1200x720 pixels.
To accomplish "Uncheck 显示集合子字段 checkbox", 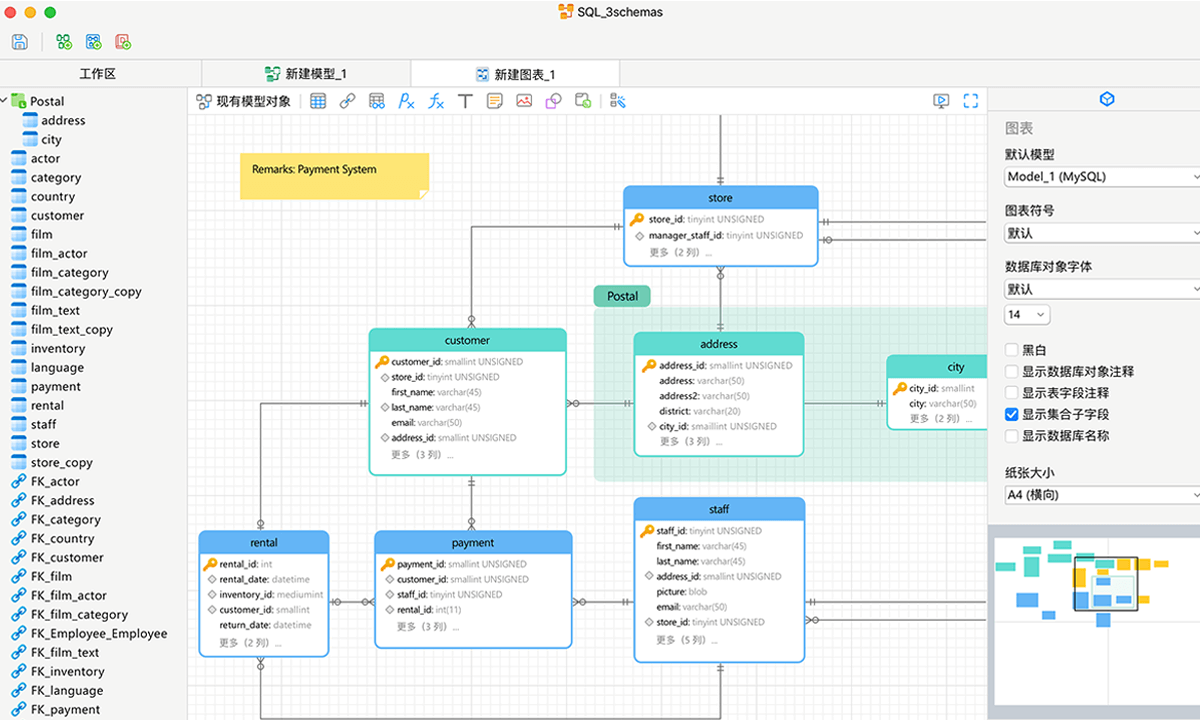I will click(1012, 414).
